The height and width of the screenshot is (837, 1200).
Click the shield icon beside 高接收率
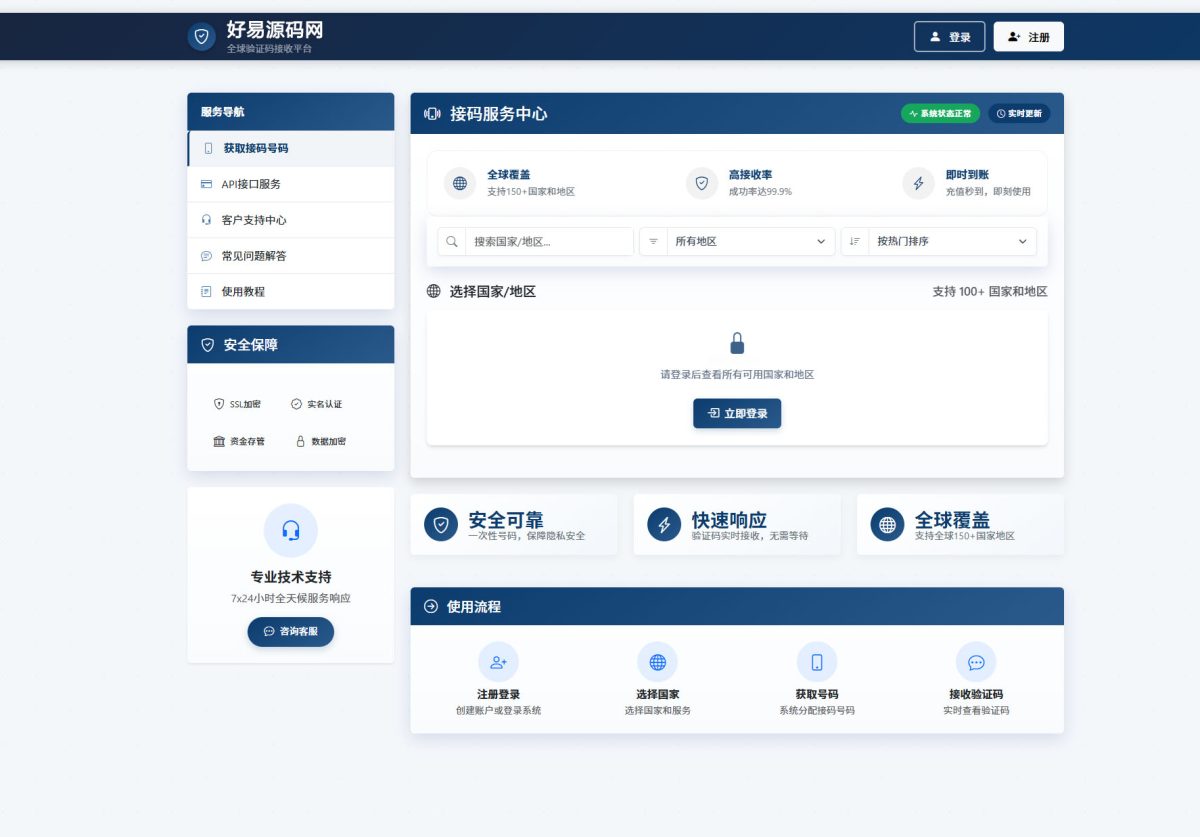(702, 183)
